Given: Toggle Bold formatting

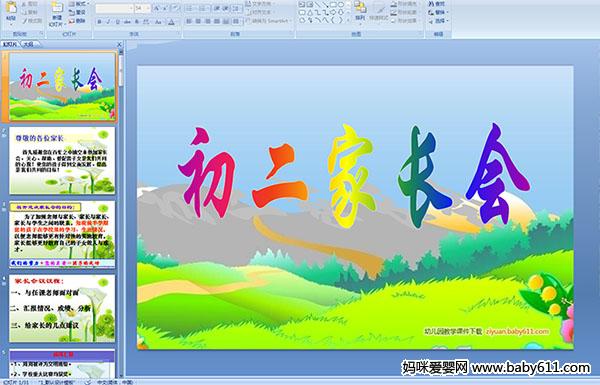Looking at the screenshot, I should [99, 22].
